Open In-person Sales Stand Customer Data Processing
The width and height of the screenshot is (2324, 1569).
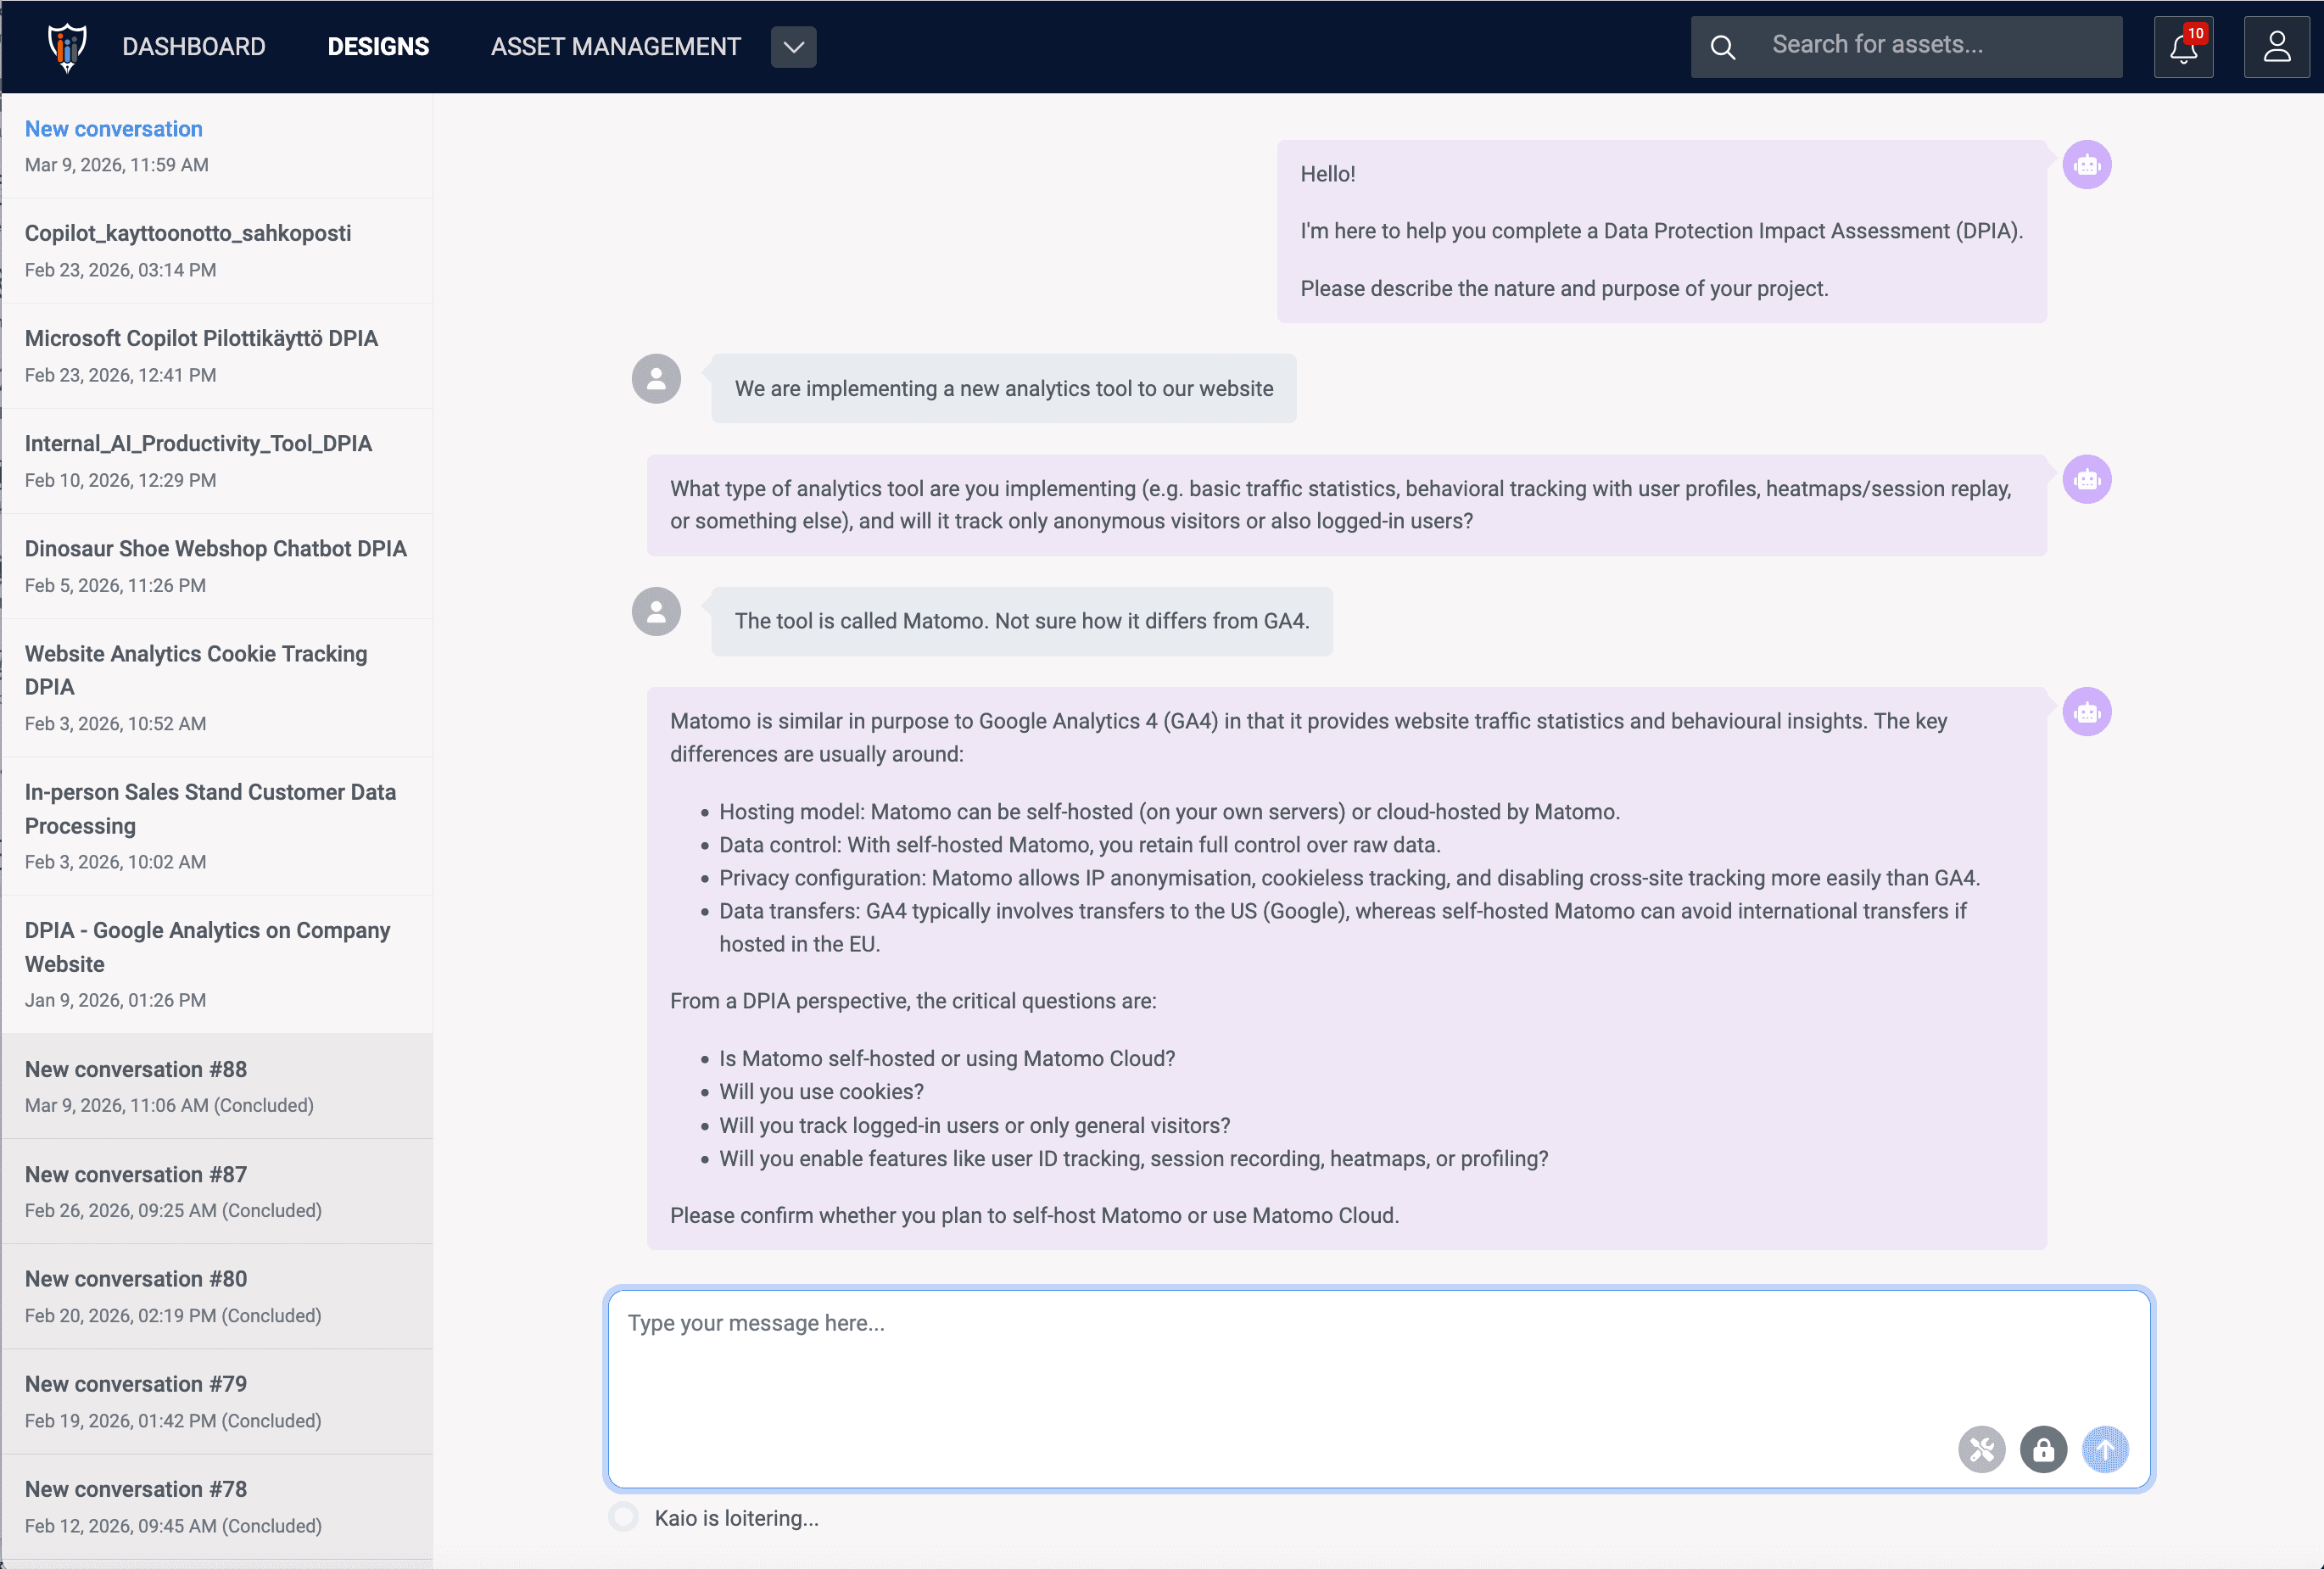tap(217, 826)
